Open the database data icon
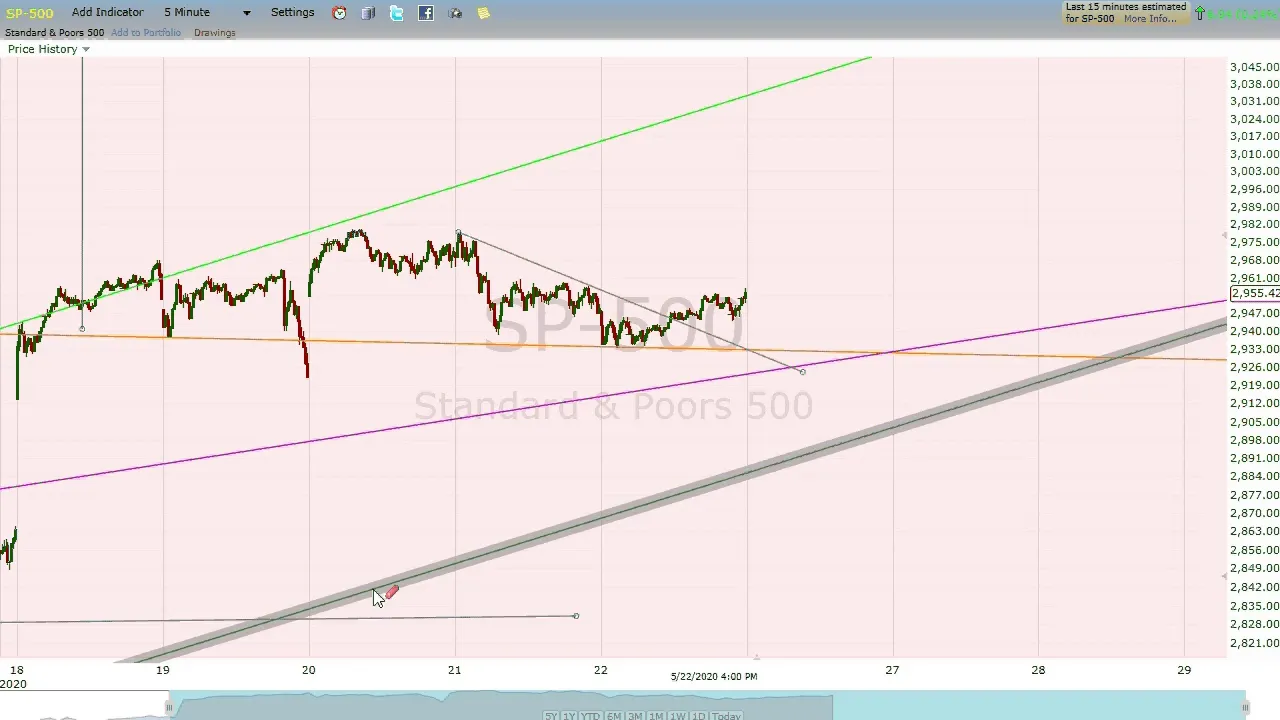This screenshot has height=720, width=1280. (x=368, y=13)
